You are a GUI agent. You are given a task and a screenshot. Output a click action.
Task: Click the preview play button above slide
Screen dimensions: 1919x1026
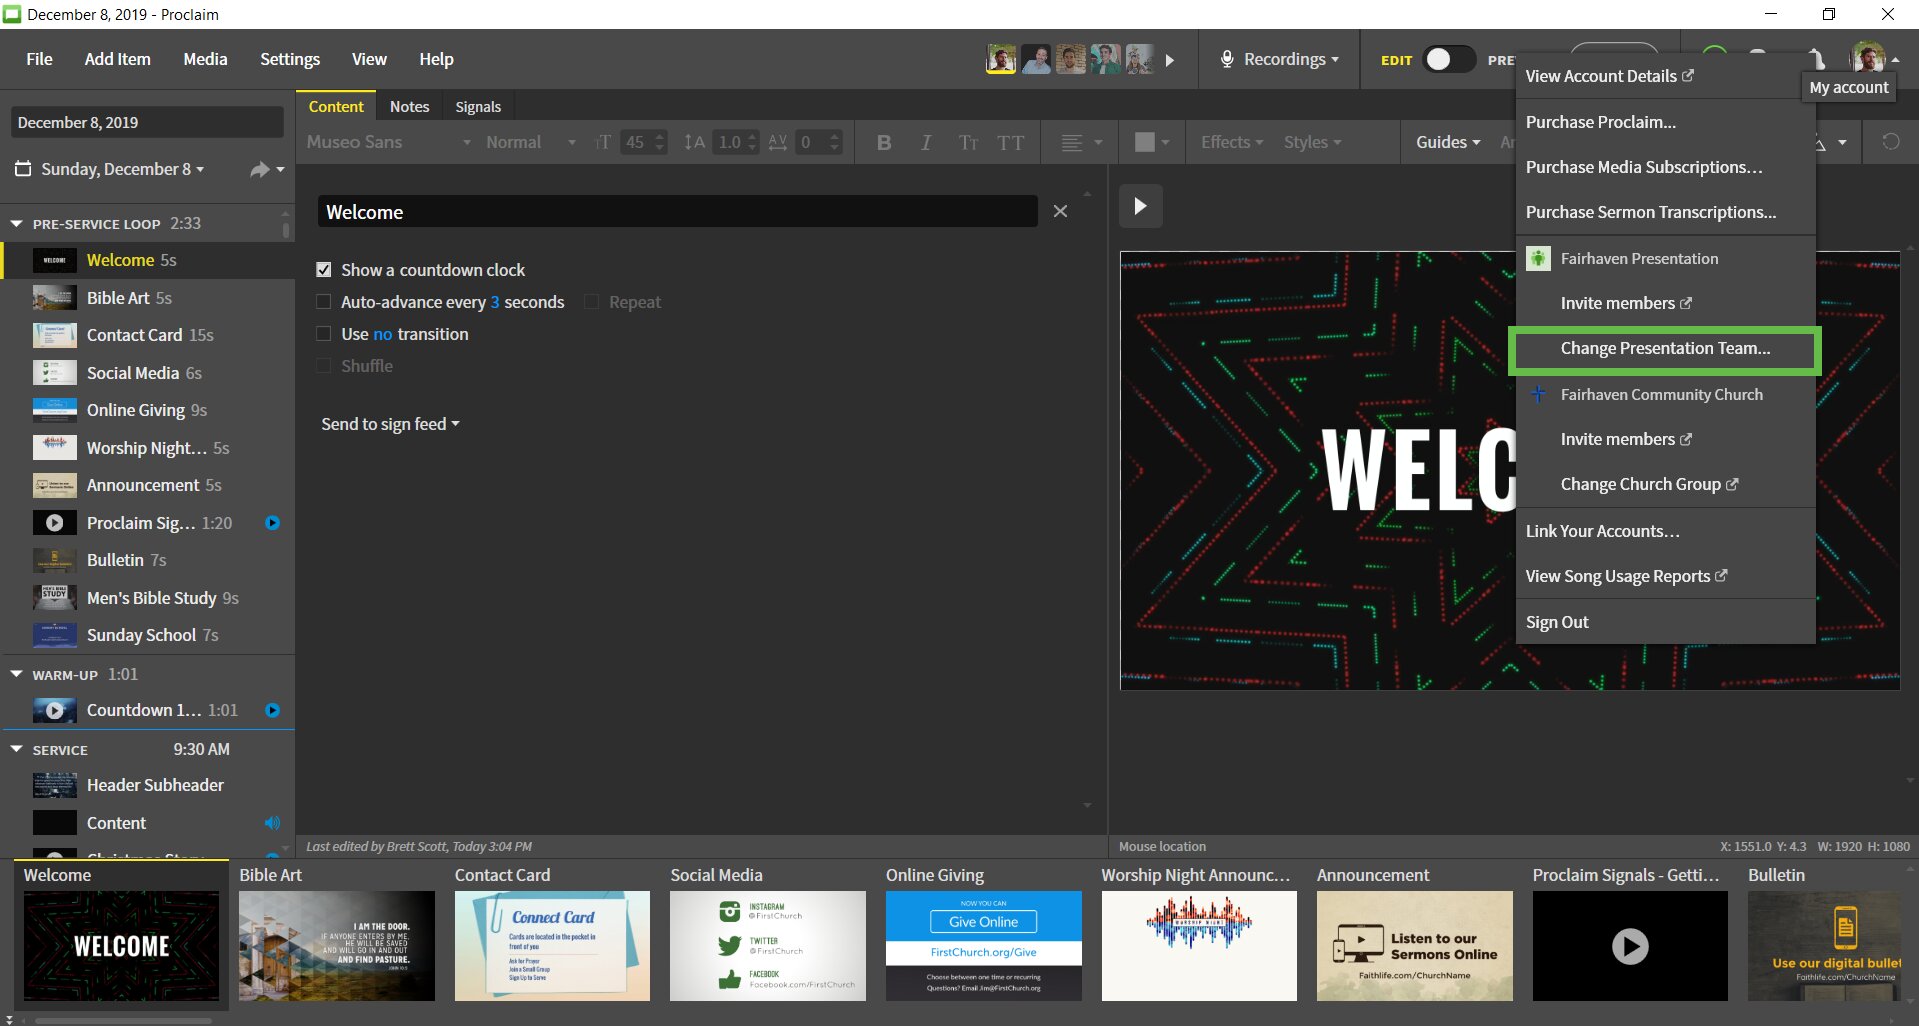click(1140, 206)
